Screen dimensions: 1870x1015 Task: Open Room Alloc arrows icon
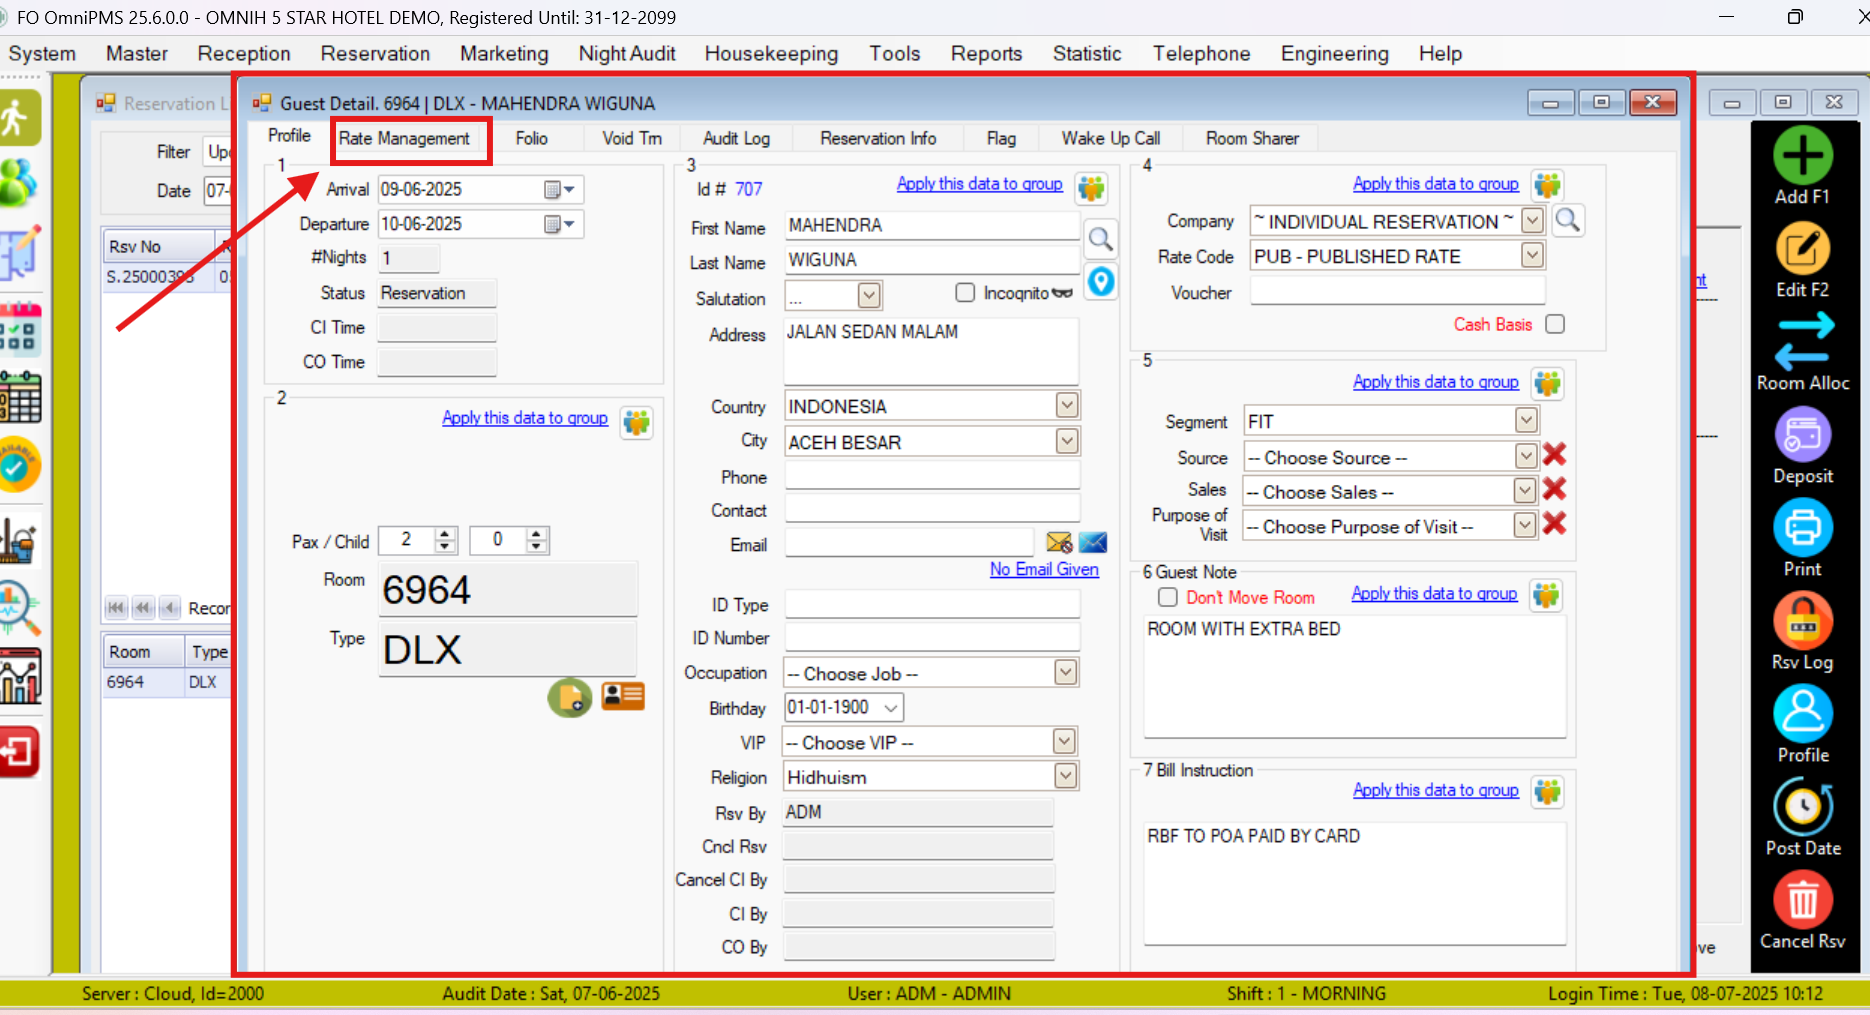click(1803, 341)
